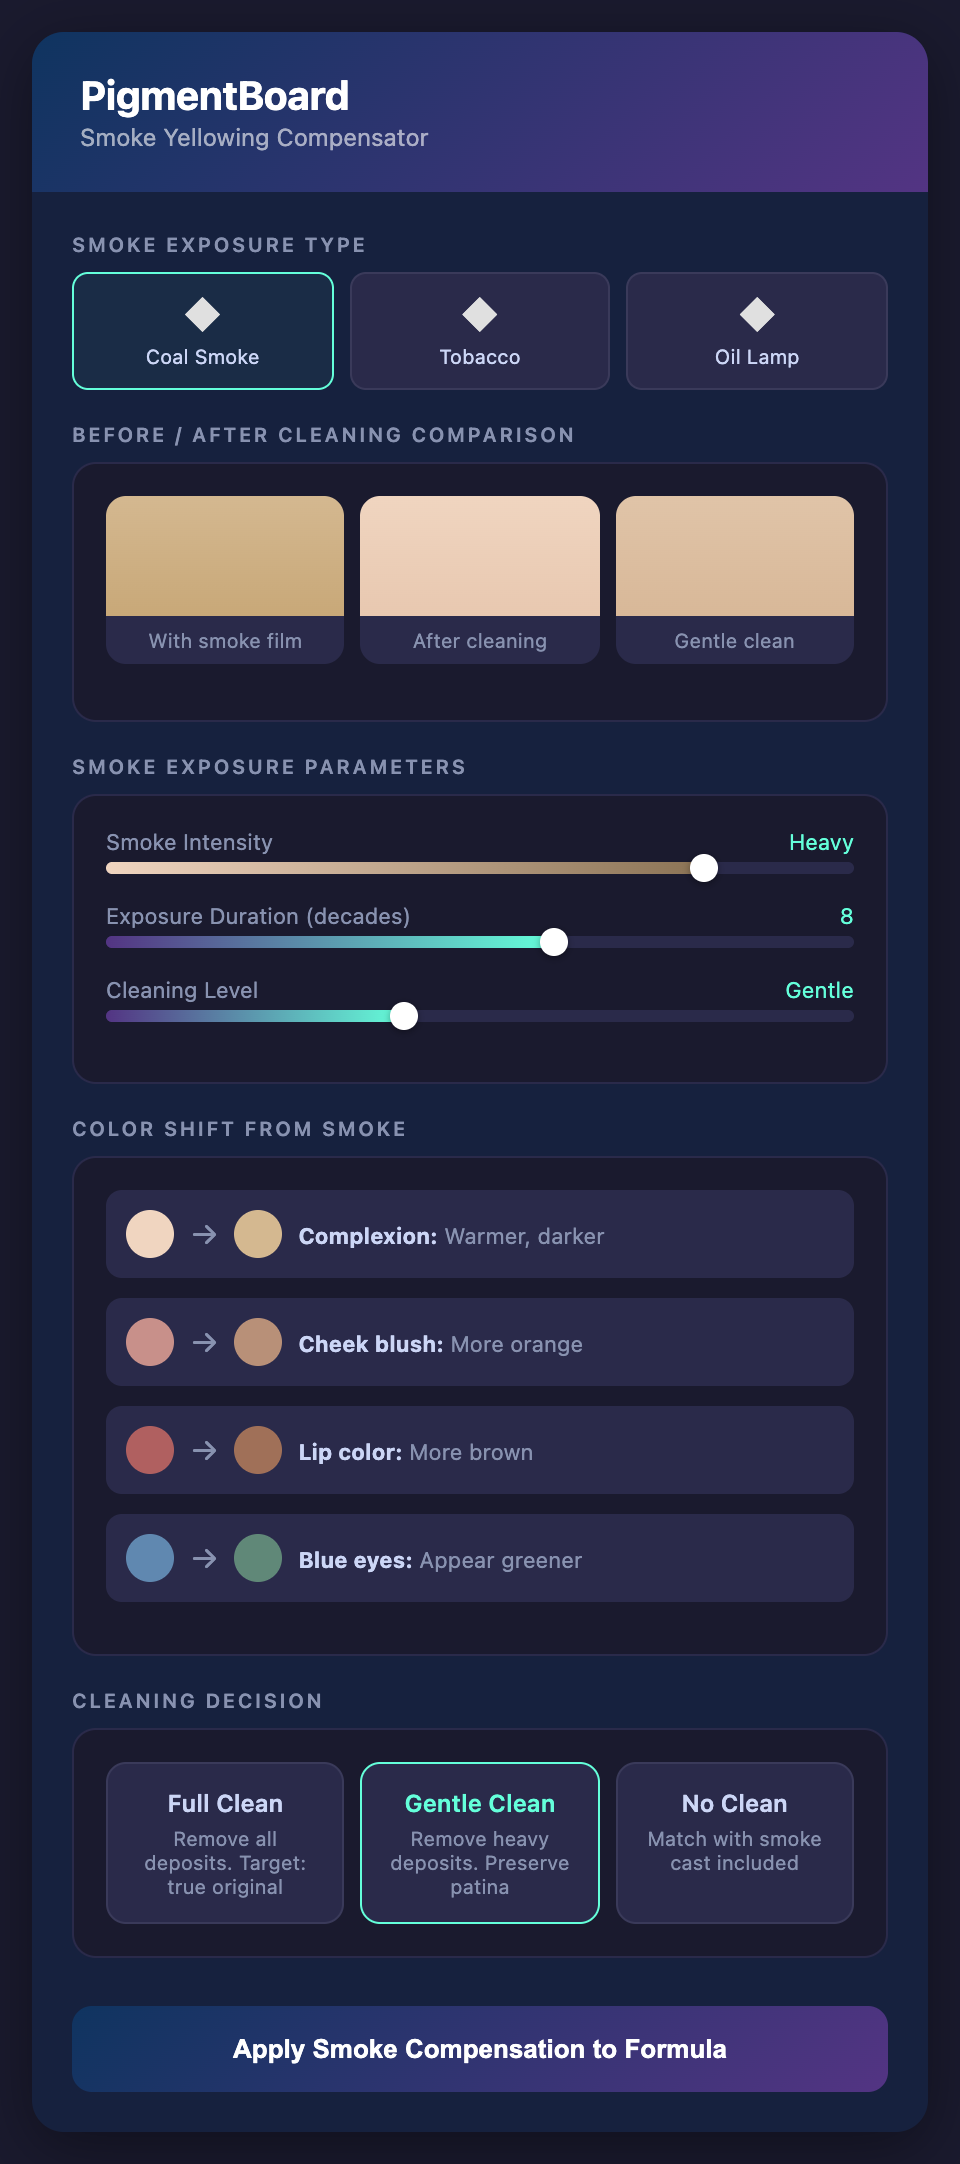The width and height of the screenshot is (960, 2164).
Task: Click the Gentle clean preview swatch
Action: click(x=735, y=557)
